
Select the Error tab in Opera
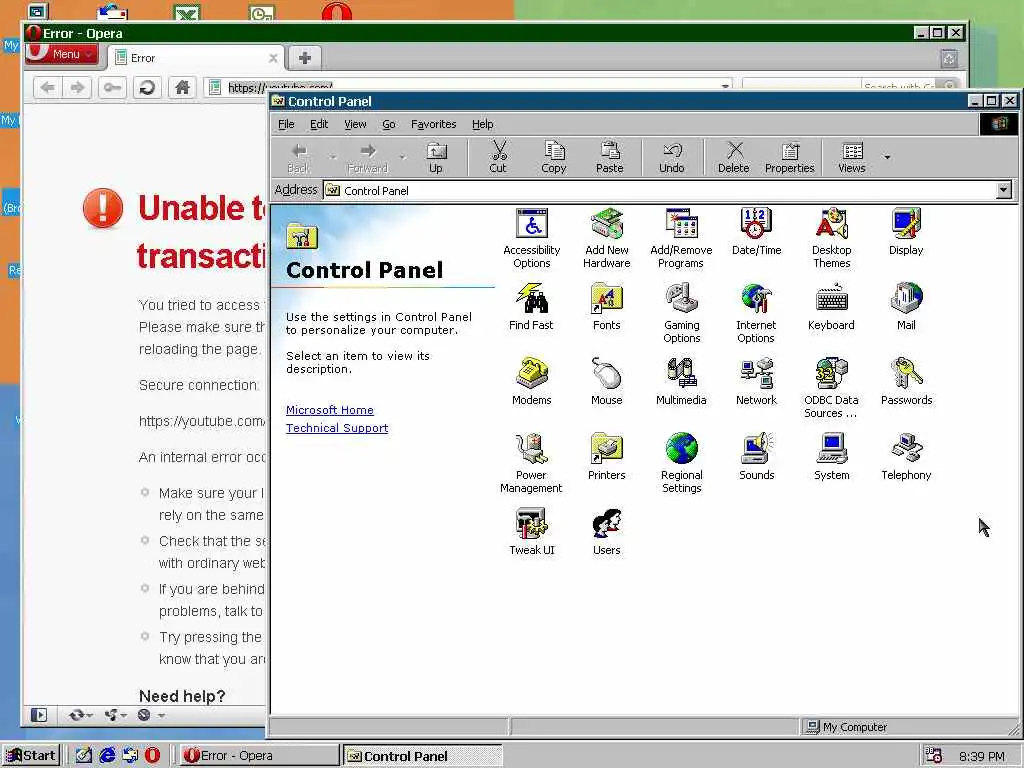(x=196, y=58)
